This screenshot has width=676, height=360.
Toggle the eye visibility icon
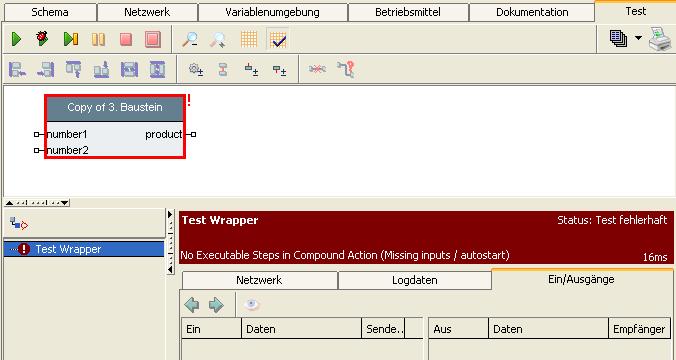coord(251,304)
